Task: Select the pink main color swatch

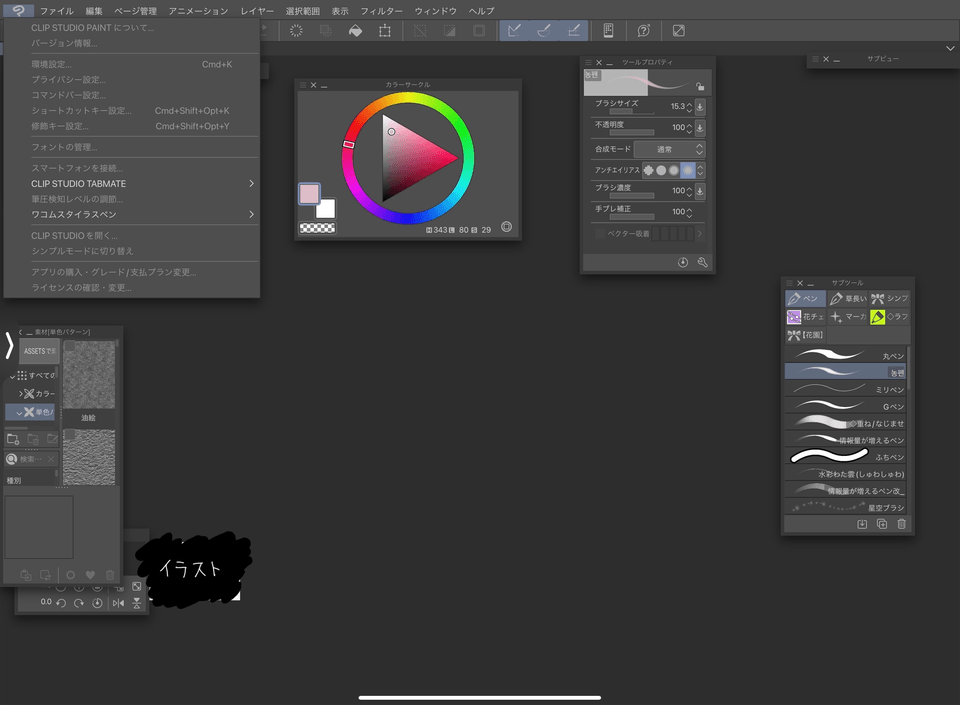Action: pyautogui.click(x=309, y=193)
